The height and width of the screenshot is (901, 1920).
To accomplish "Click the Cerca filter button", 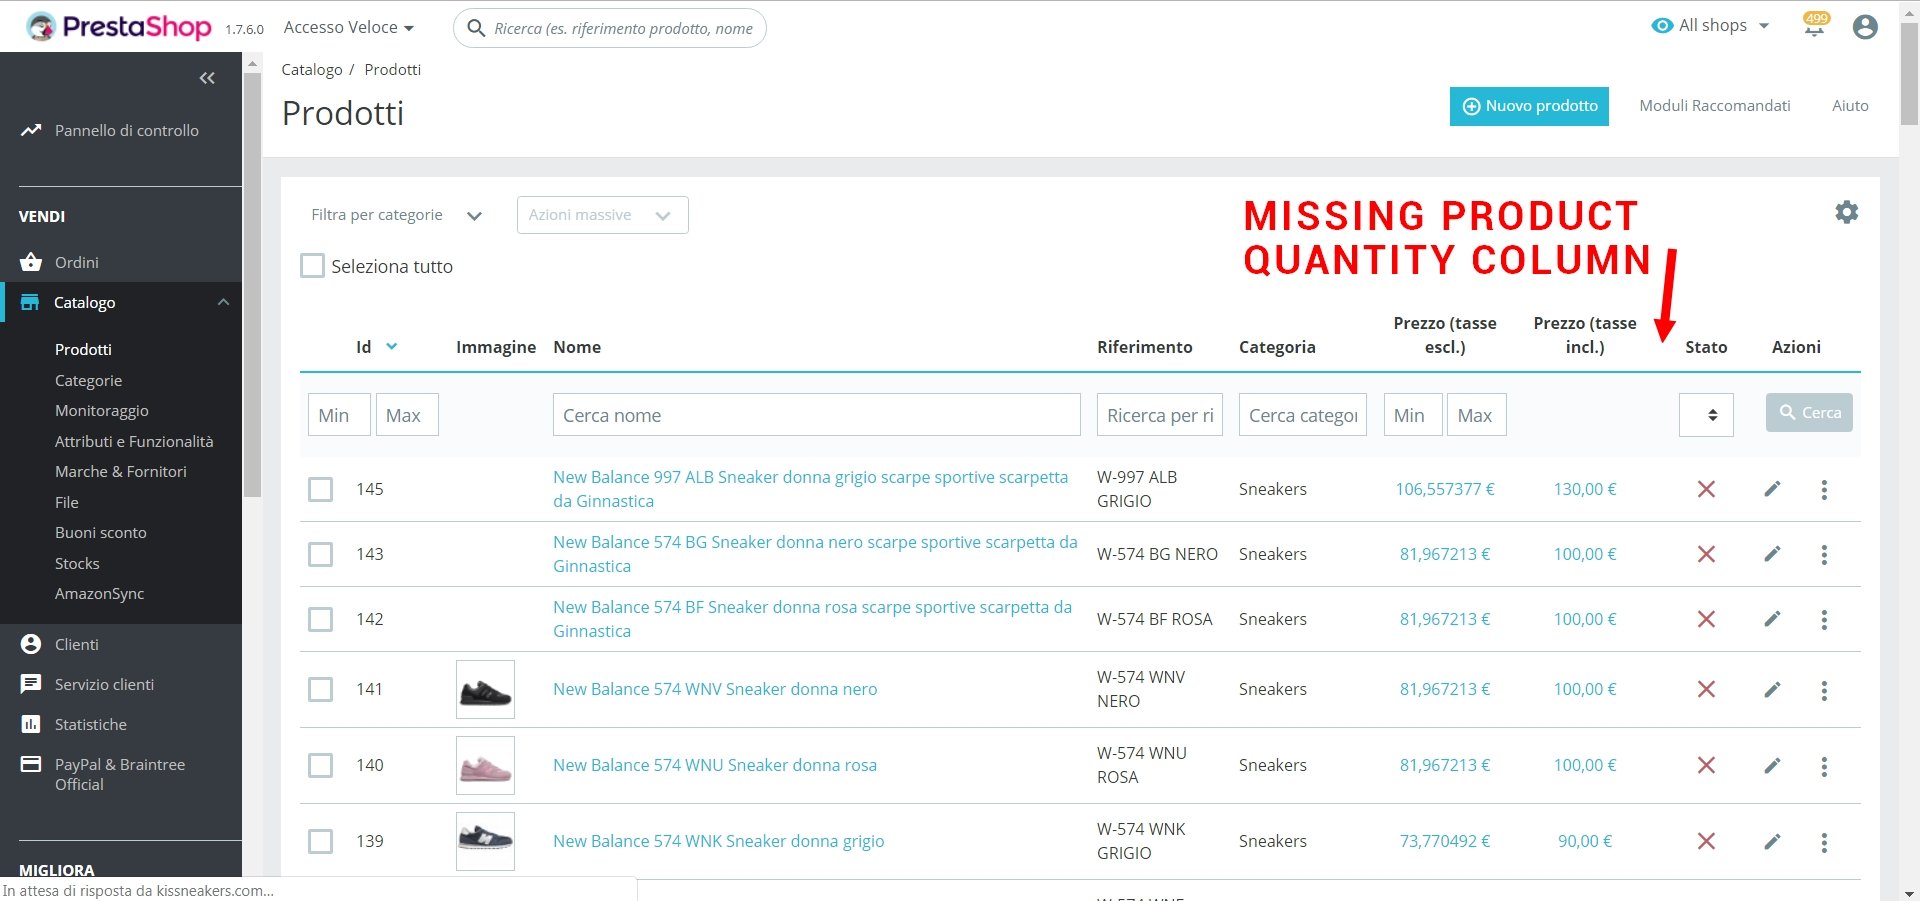I will [x=1809, y=413].
